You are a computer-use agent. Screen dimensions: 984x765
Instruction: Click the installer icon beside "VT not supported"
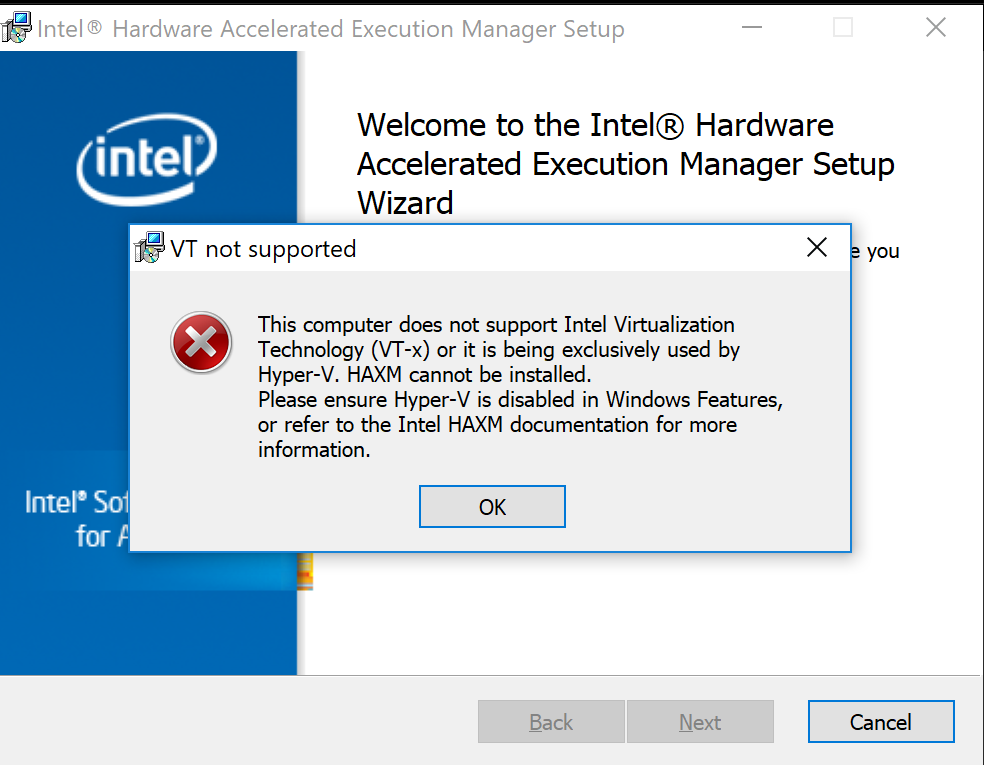click(149, 248)
